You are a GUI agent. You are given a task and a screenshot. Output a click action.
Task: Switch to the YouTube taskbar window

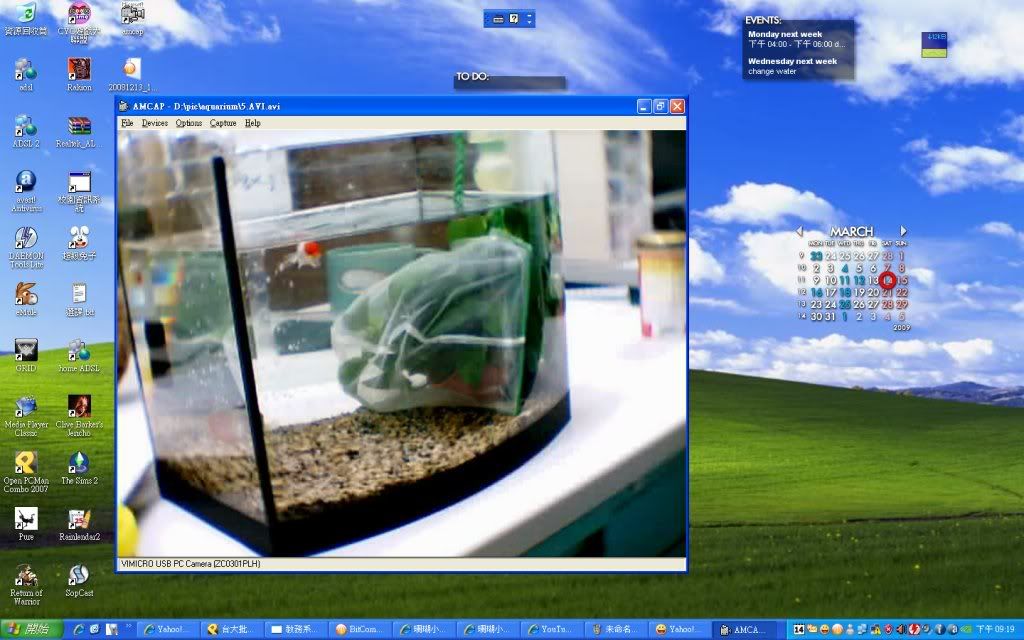(x=549, y=630)
